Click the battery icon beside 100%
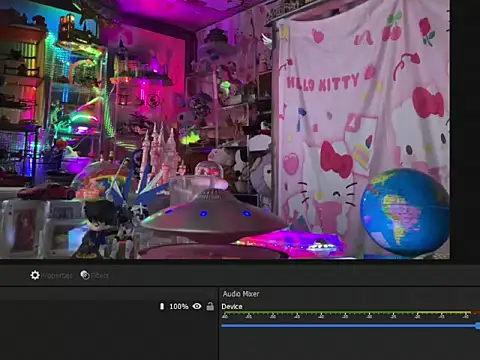Viewport: 480px width, 360px height. [x=162, y=306]
